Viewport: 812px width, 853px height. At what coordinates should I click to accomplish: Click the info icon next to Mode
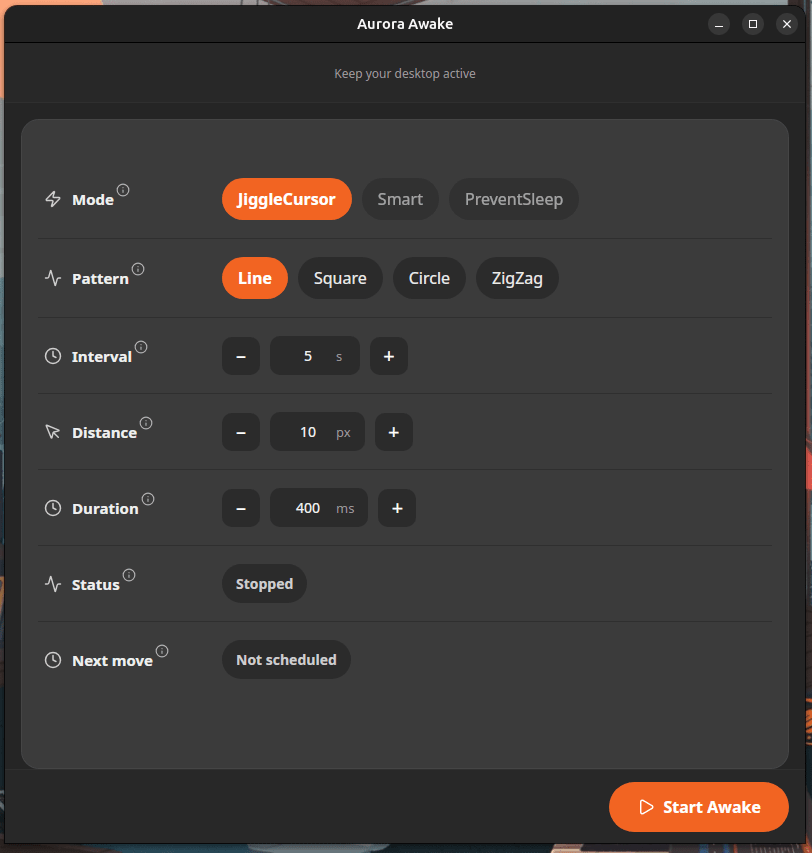[x=123, y=190]
